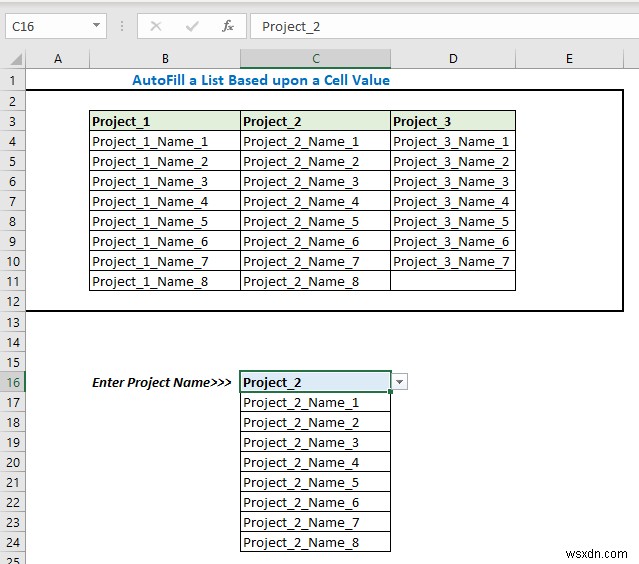The height and width of the screenshot is (564, 639).
Task: Select cell C16 containing Project_2
Action: point(315,382)
